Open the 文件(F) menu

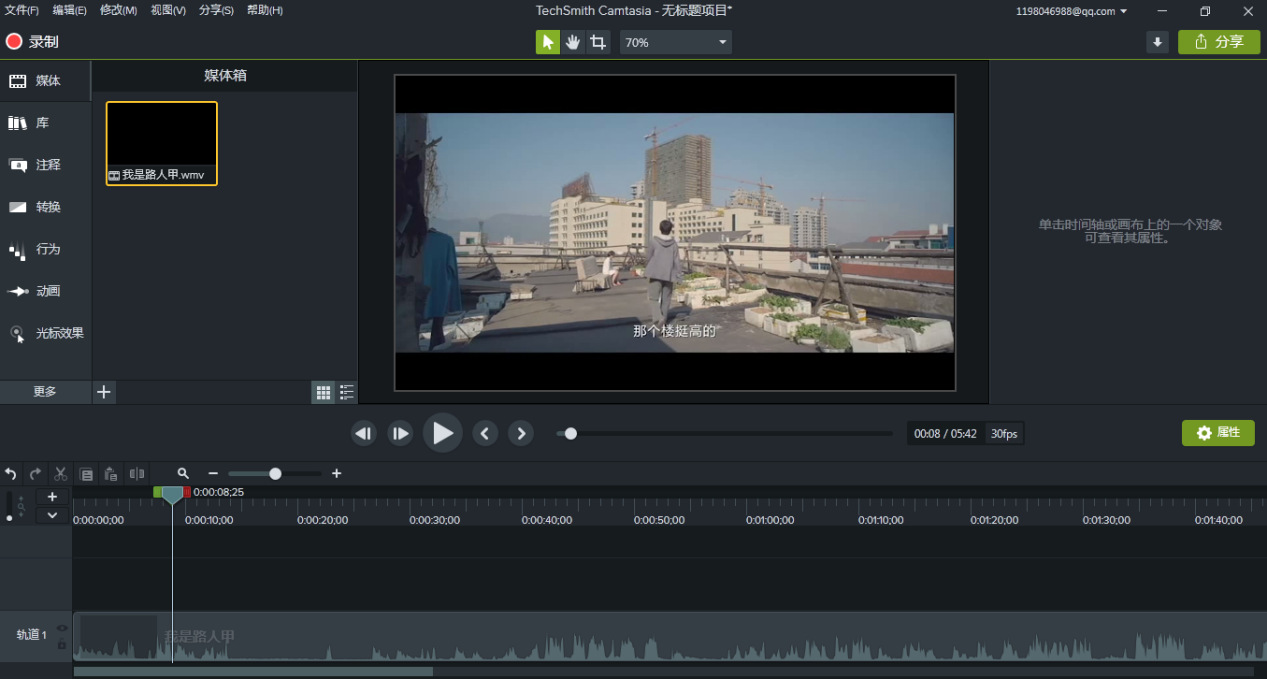pyautogui.click(x=22, y=10)
